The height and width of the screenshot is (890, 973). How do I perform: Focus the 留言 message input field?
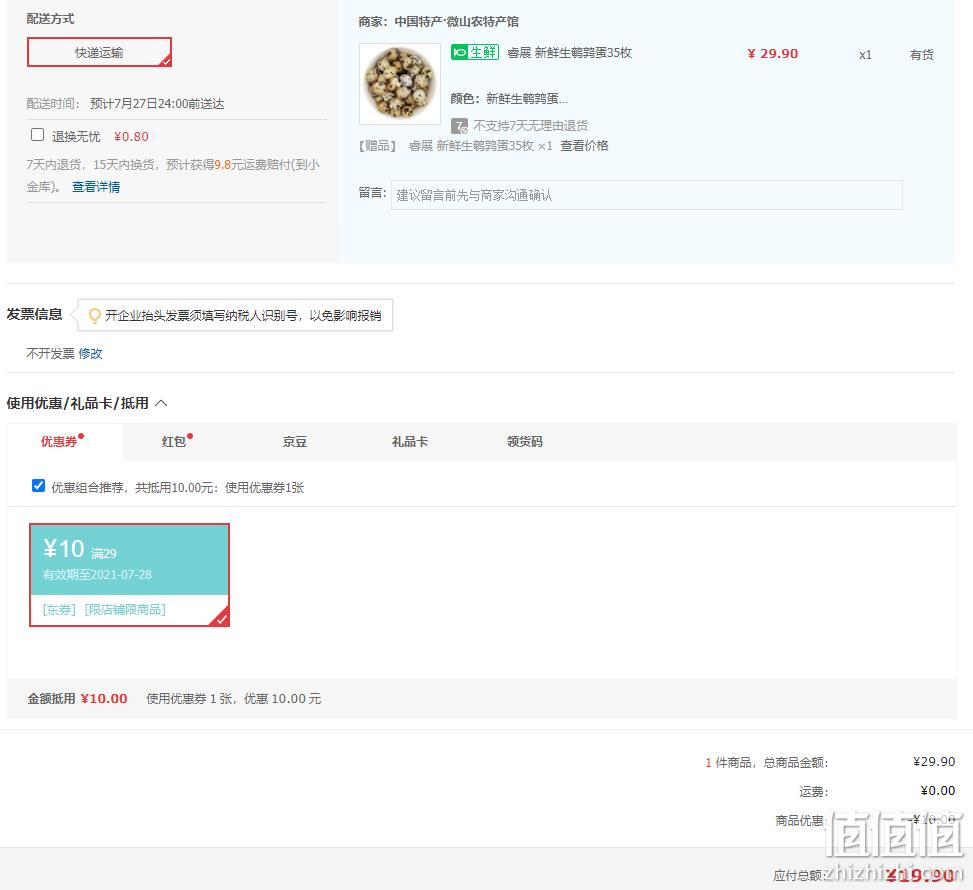point(647,195)
